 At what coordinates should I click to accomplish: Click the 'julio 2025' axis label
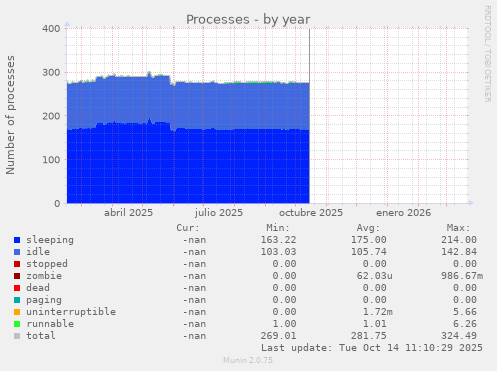coord(219,213)
